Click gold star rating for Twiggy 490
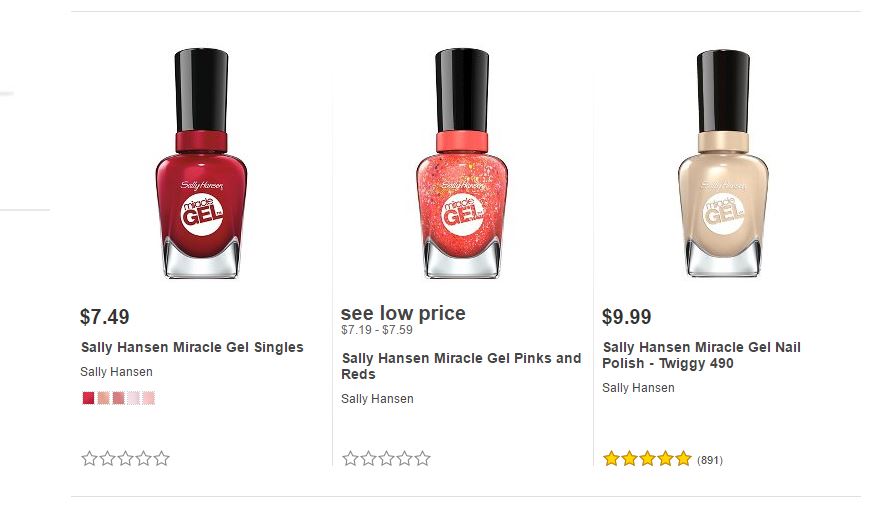Image resolution: width=870 pixels, height=508 pixels. pos(647,459)
